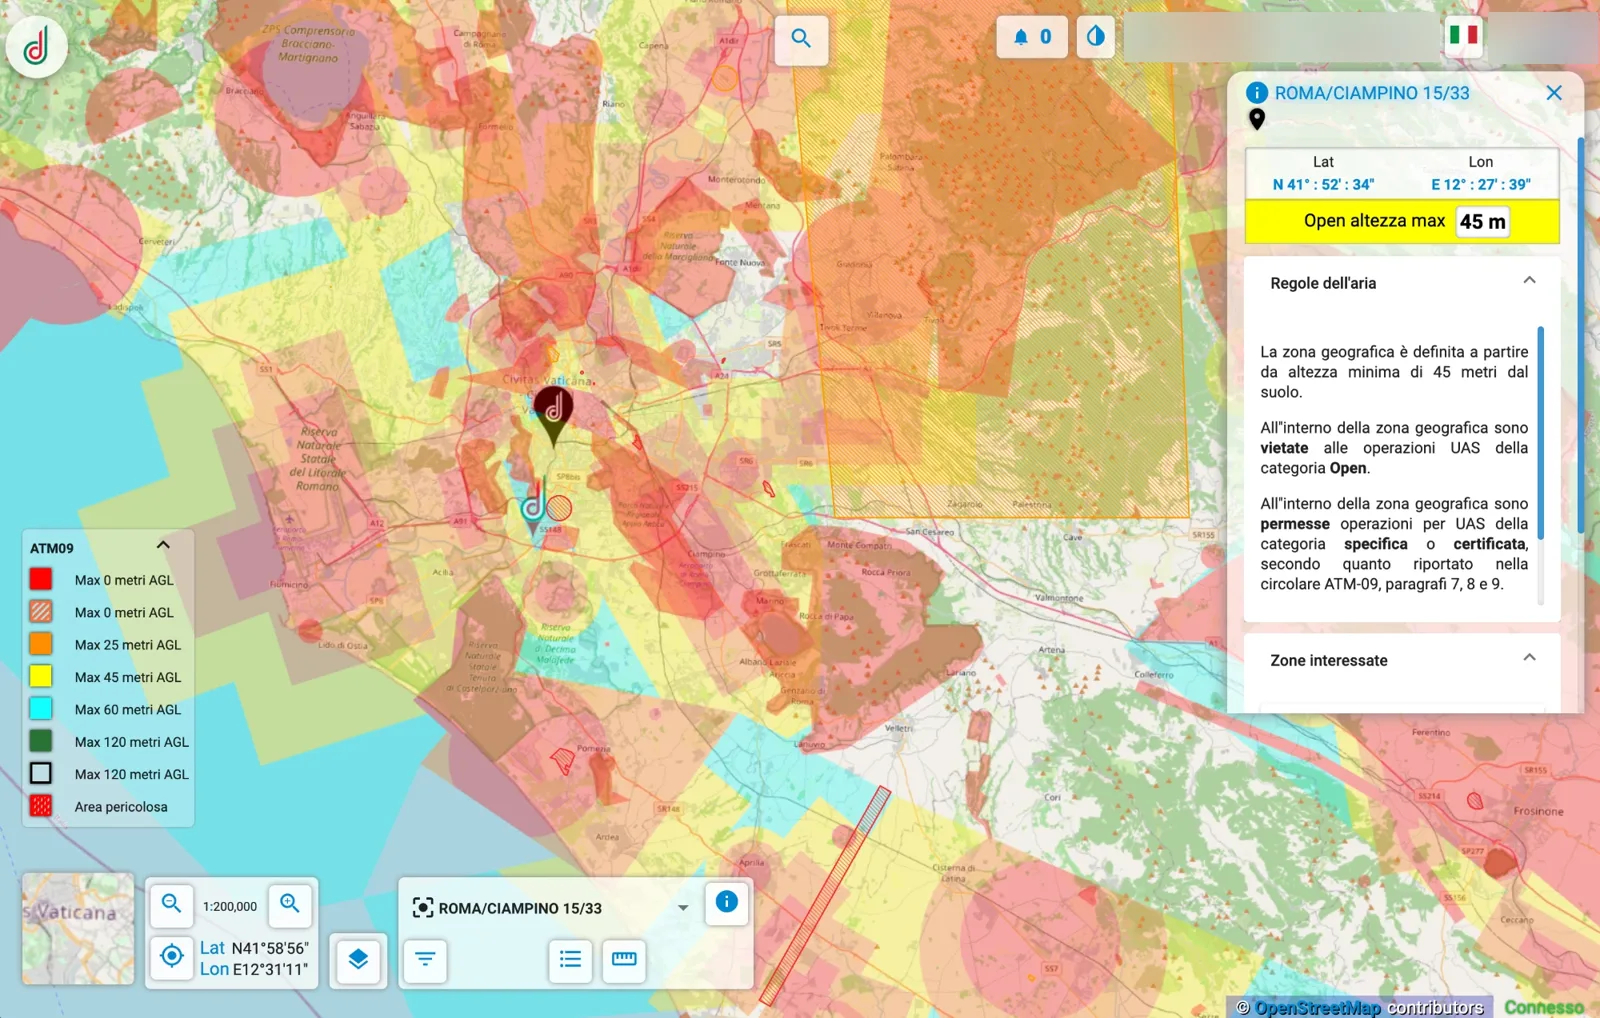Click the teal d-flight marker on map
Image resolution: width=1600 pixels, height=1018 pixels.
coord(534,507)
